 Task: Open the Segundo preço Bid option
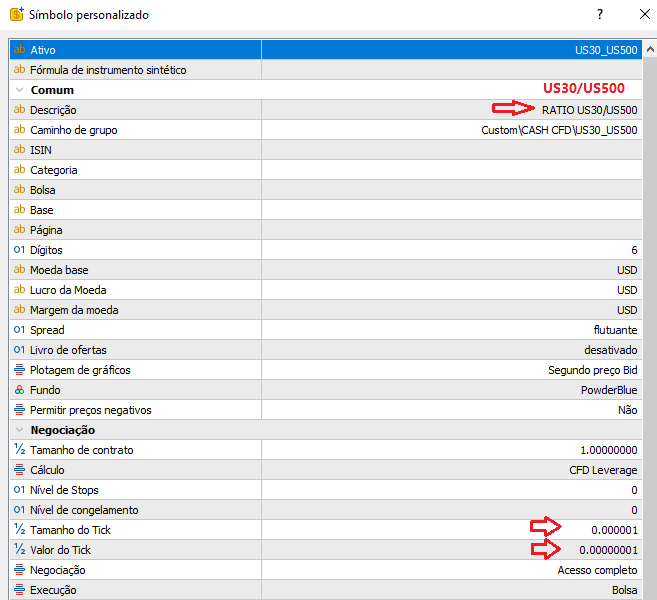click(592, 370)
